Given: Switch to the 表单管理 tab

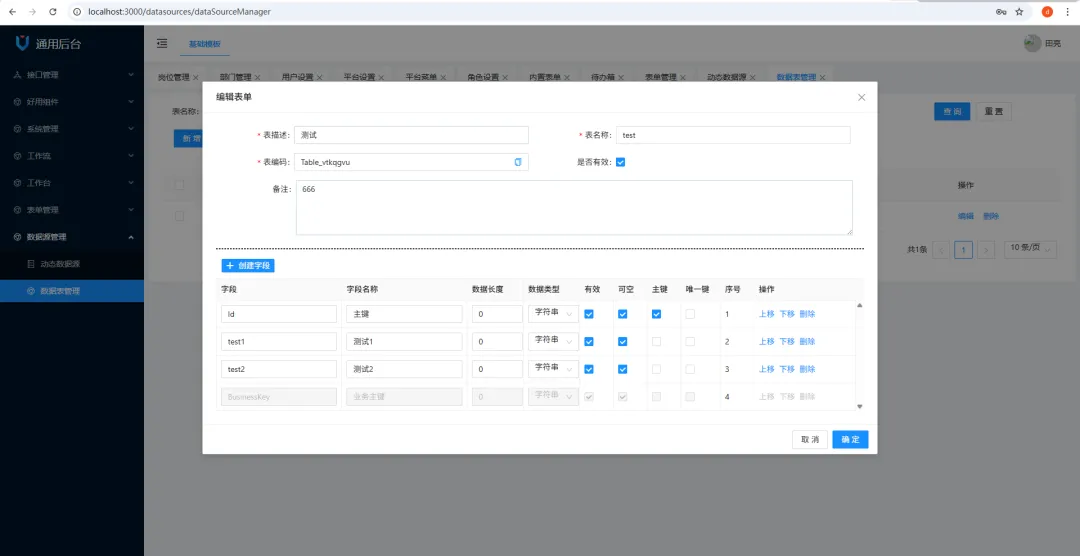Looking at the screenshot, I should pyautogui.click(x=660, y=77).
